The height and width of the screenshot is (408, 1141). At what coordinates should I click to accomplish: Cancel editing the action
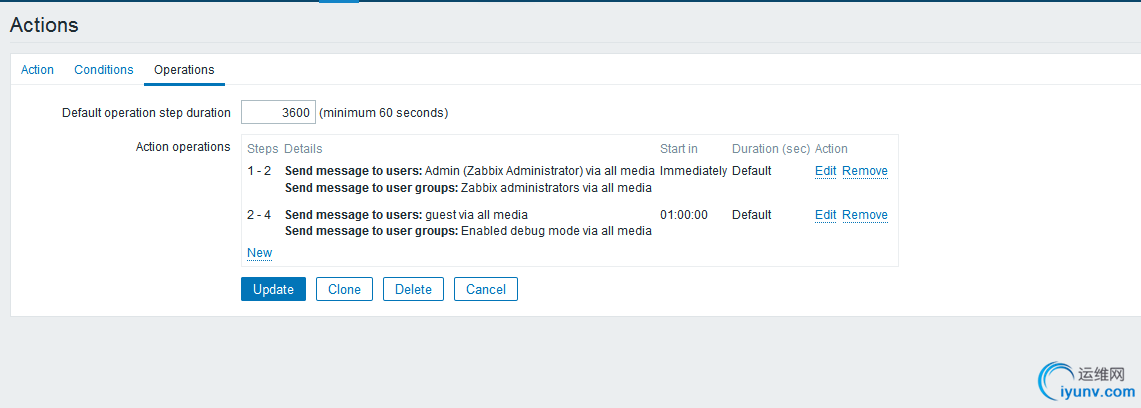485,290
